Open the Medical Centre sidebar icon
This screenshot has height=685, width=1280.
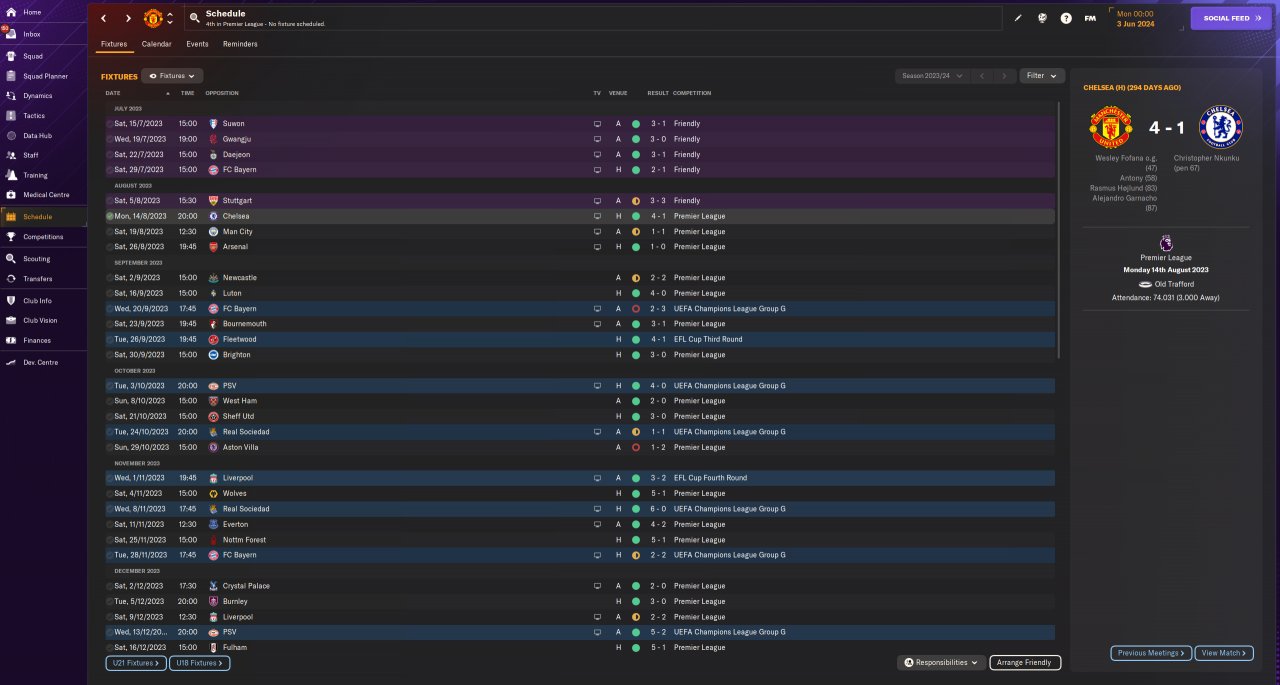[11, 194]
